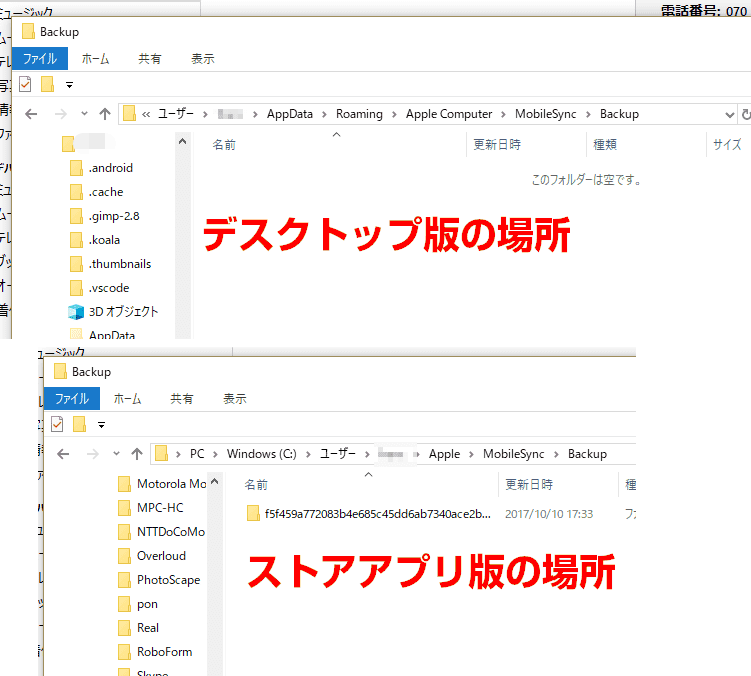Click new folder icon in top window quick access toolbar

pos(47,84)
